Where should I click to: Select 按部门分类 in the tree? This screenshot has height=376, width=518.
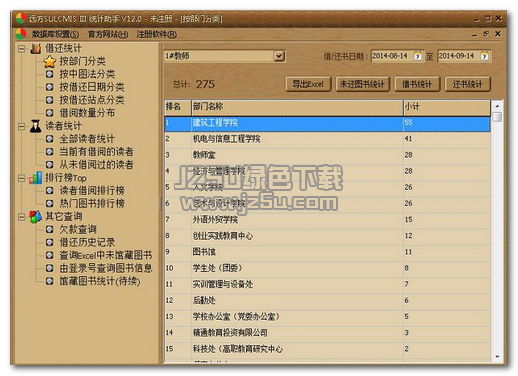click(x=82, y=61)
